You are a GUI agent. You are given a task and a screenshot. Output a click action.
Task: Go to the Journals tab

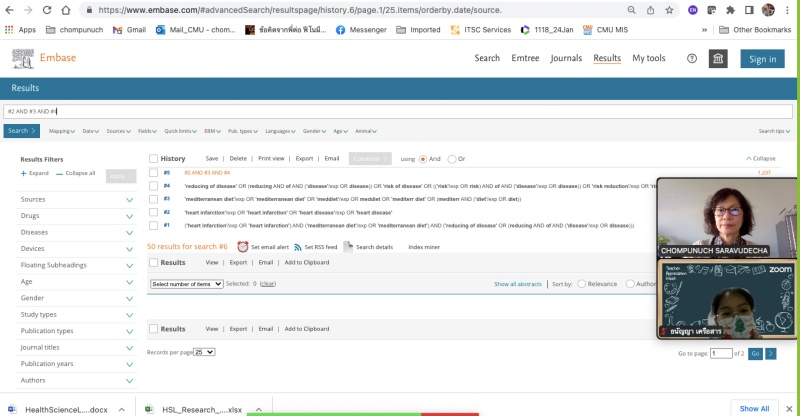[x=567, y=58]
